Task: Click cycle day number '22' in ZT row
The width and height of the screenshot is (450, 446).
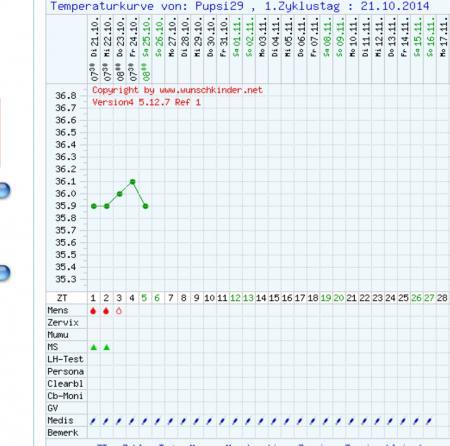Action: click(x=364, y=298)
